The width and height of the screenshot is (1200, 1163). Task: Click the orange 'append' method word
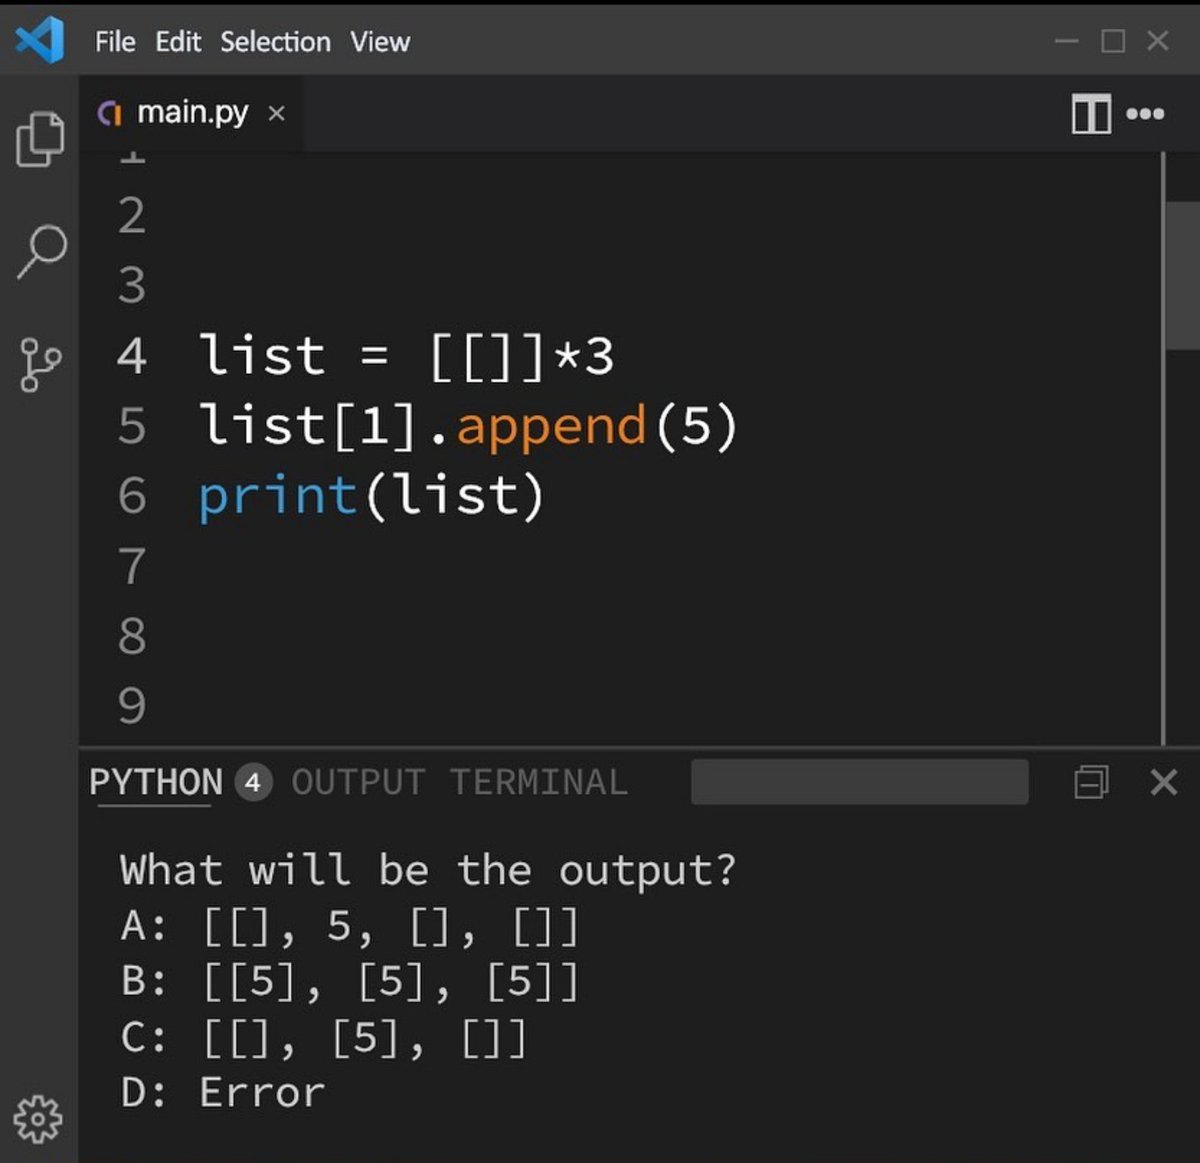[x=552, y=428]
